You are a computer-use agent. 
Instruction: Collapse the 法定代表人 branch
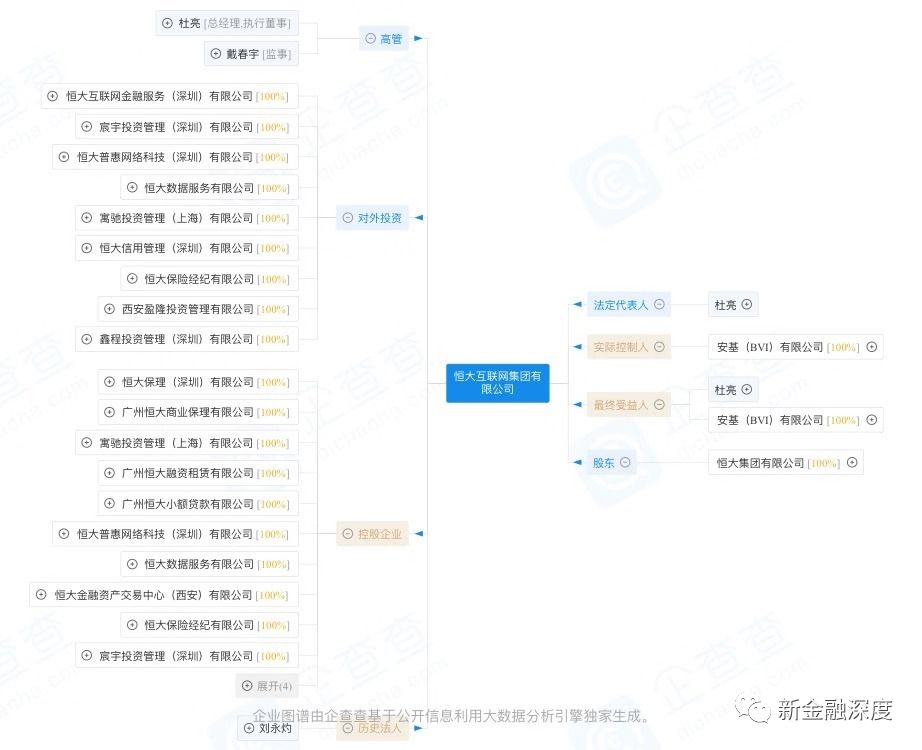pos(660,304)
